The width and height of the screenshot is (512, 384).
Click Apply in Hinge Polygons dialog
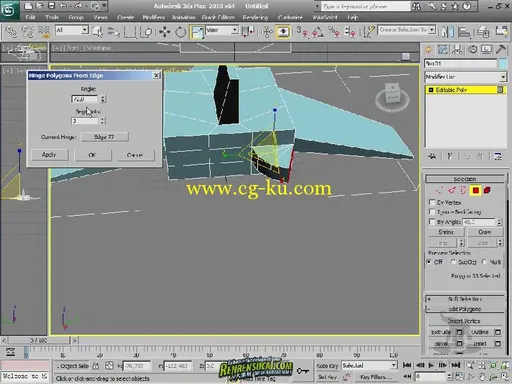coord(49,155)
